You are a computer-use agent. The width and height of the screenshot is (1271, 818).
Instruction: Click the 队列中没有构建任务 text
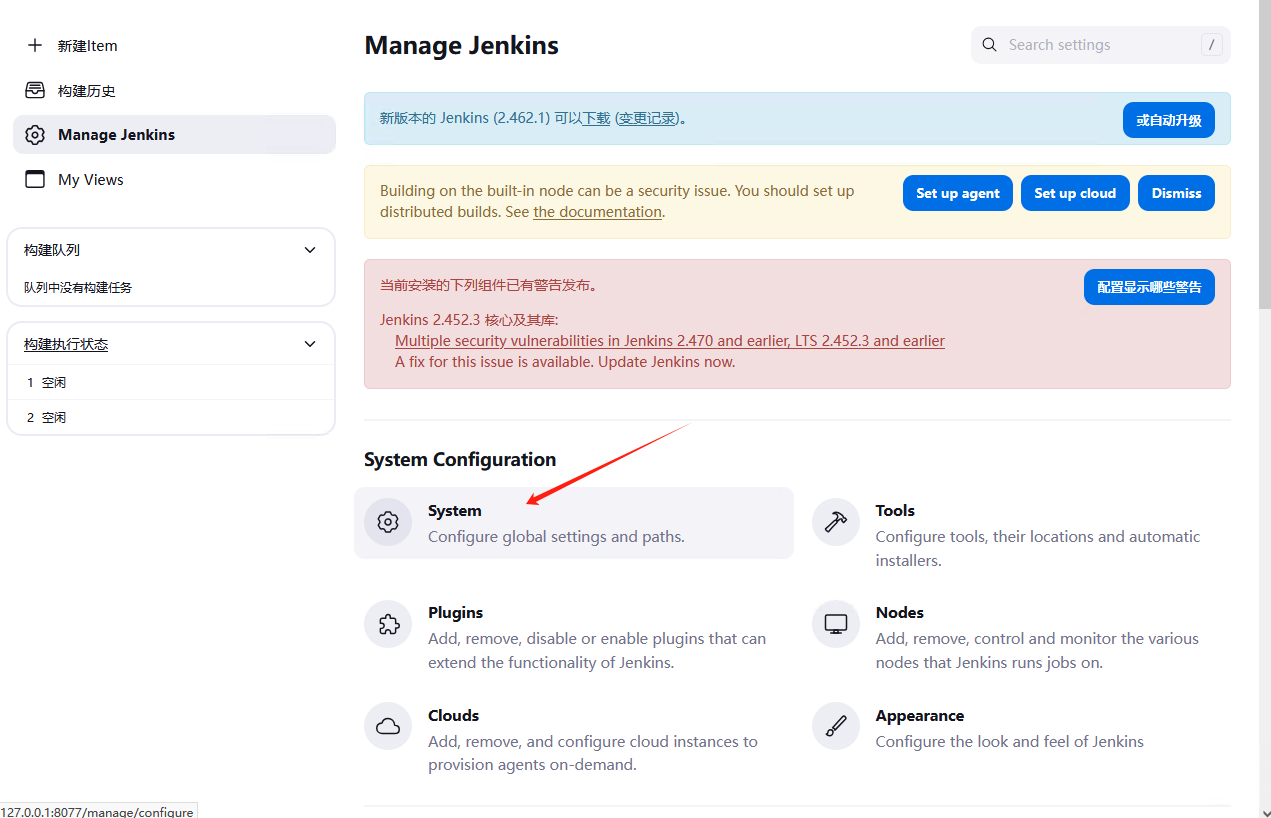click(x=78, y=287)
